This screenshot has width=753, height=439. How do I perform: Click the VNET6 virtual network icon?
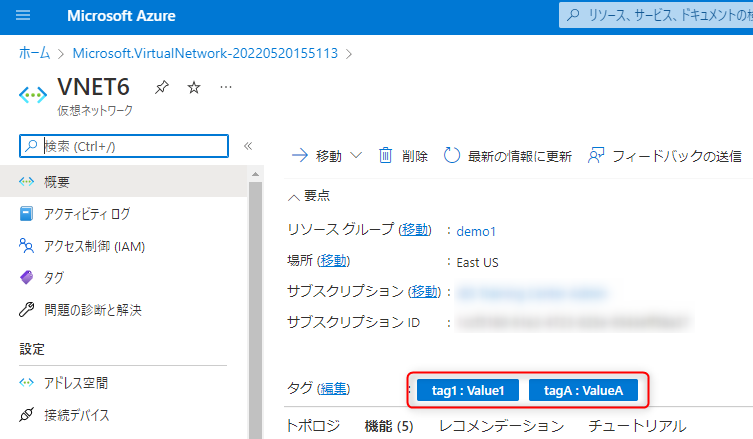tap(33, 95)
